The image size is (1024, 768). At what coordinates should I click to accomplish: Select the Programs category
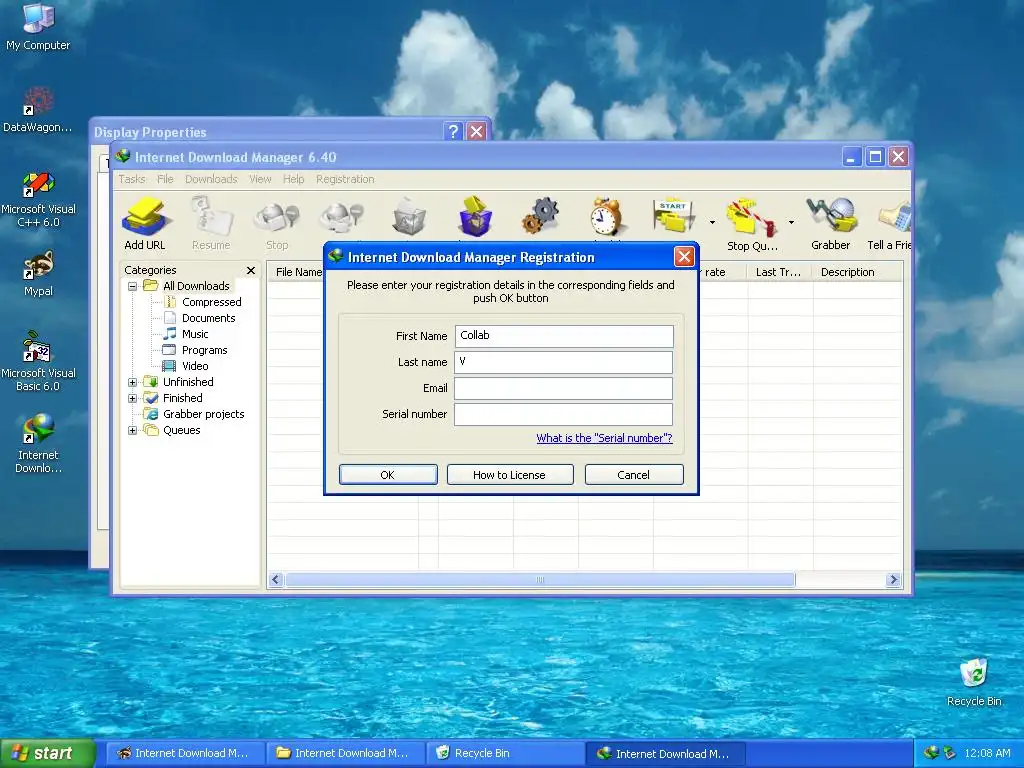(x=204, y=350)
